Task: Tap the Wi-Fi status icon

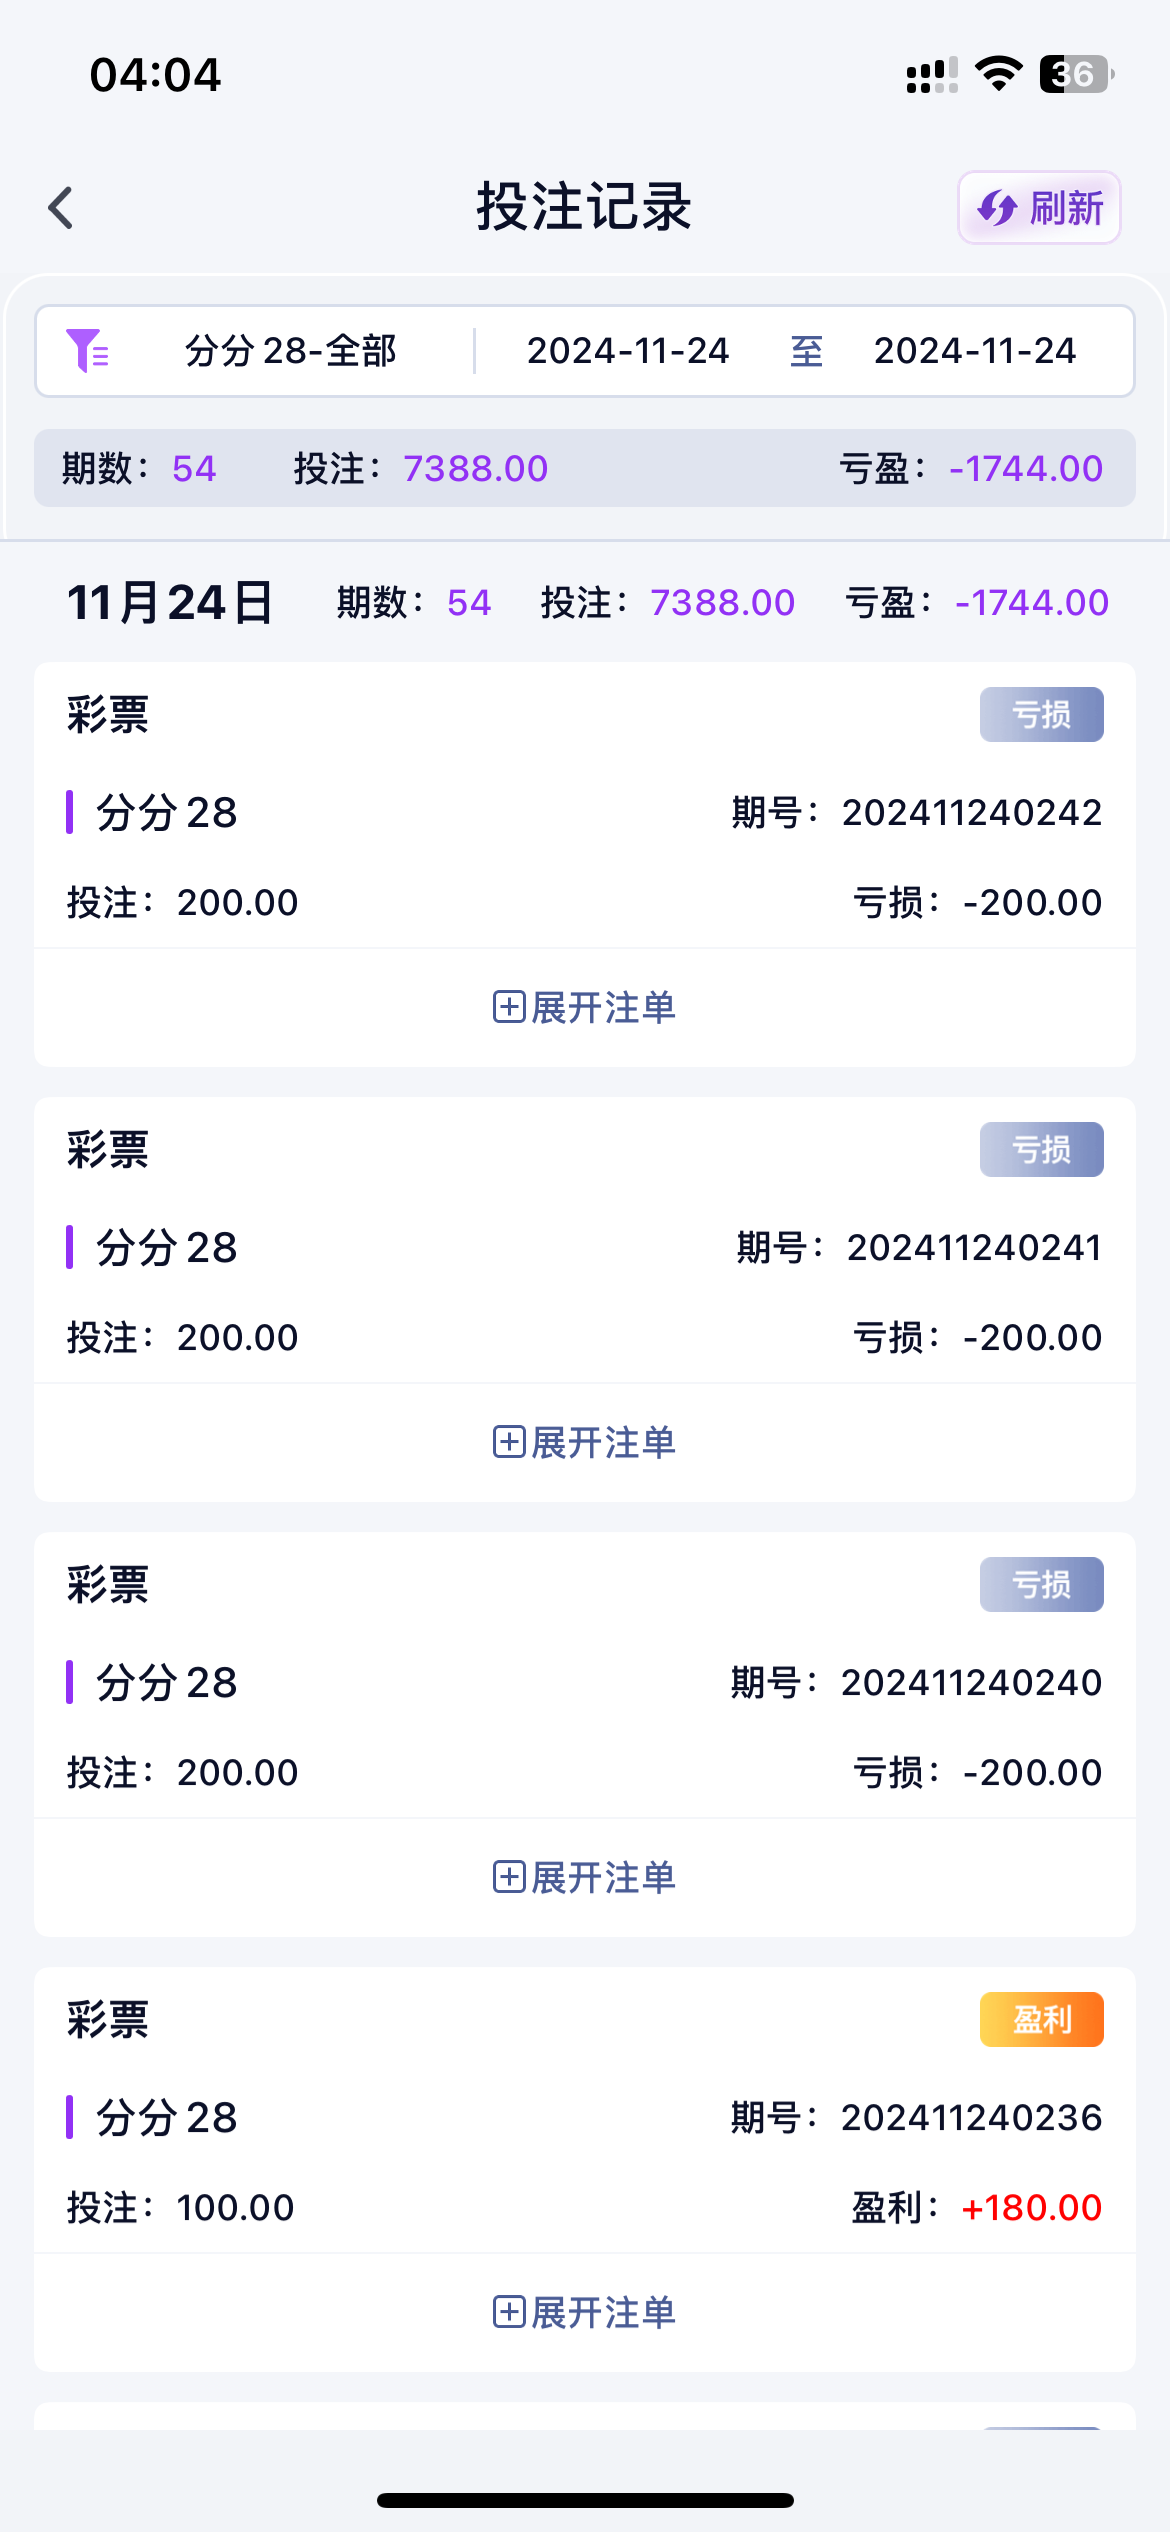Action: pyautogui.click(x=998, y=74)
